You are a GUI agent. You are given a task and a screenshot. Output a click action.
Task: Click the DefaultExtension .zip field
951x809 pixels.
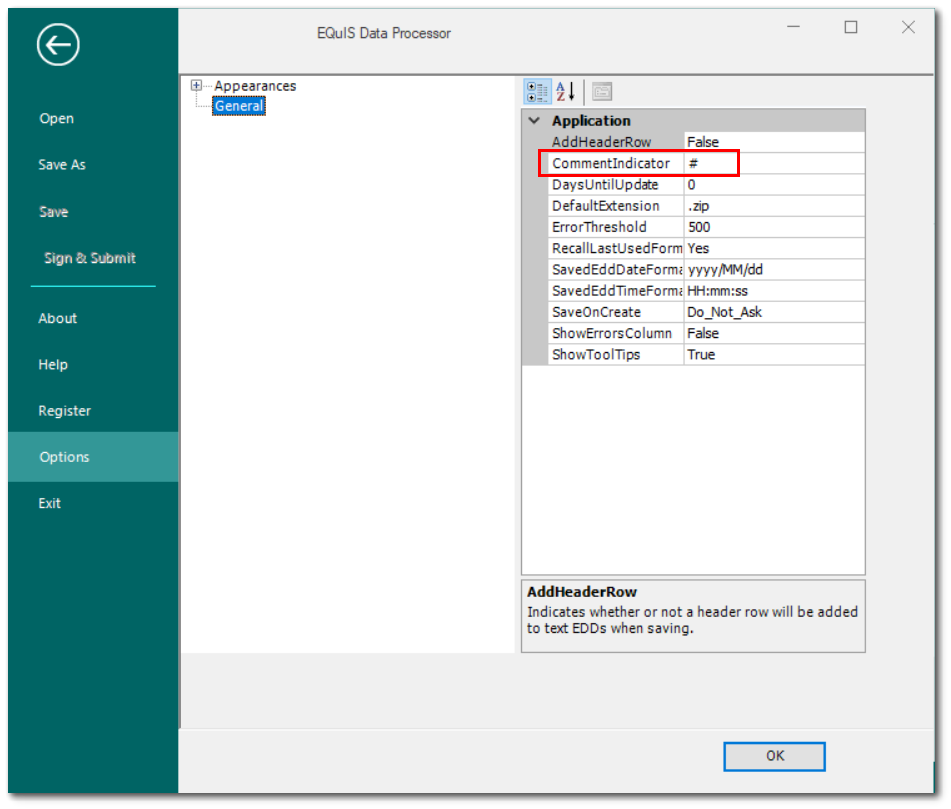[x=773, y=206]
